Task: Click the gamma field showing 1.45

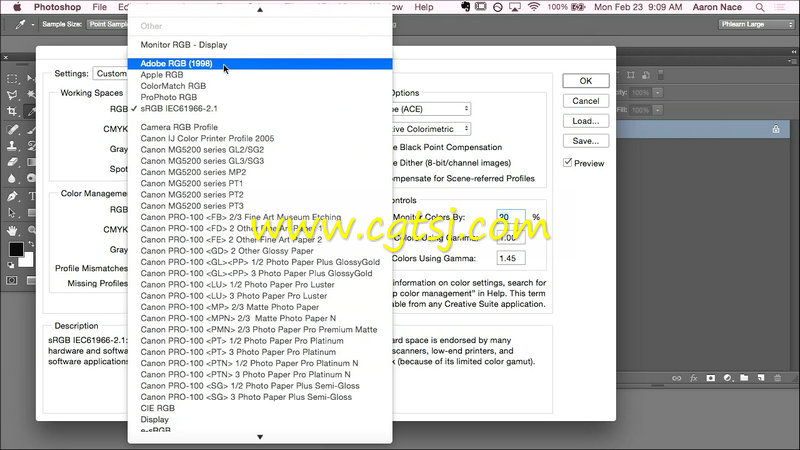Action: 511,258
